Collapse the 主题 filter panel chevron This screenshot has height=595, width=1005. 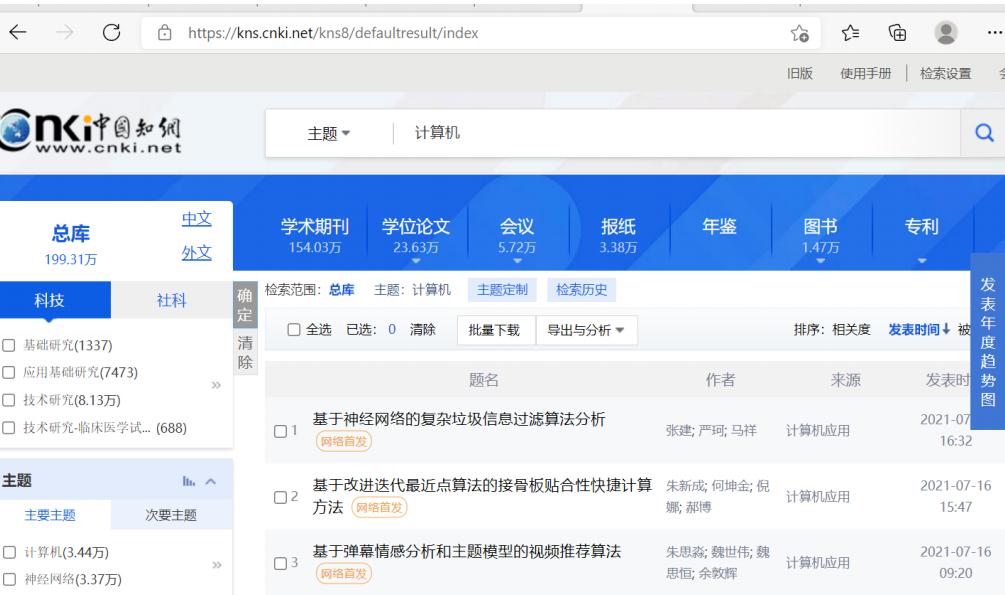coord(211,481)
